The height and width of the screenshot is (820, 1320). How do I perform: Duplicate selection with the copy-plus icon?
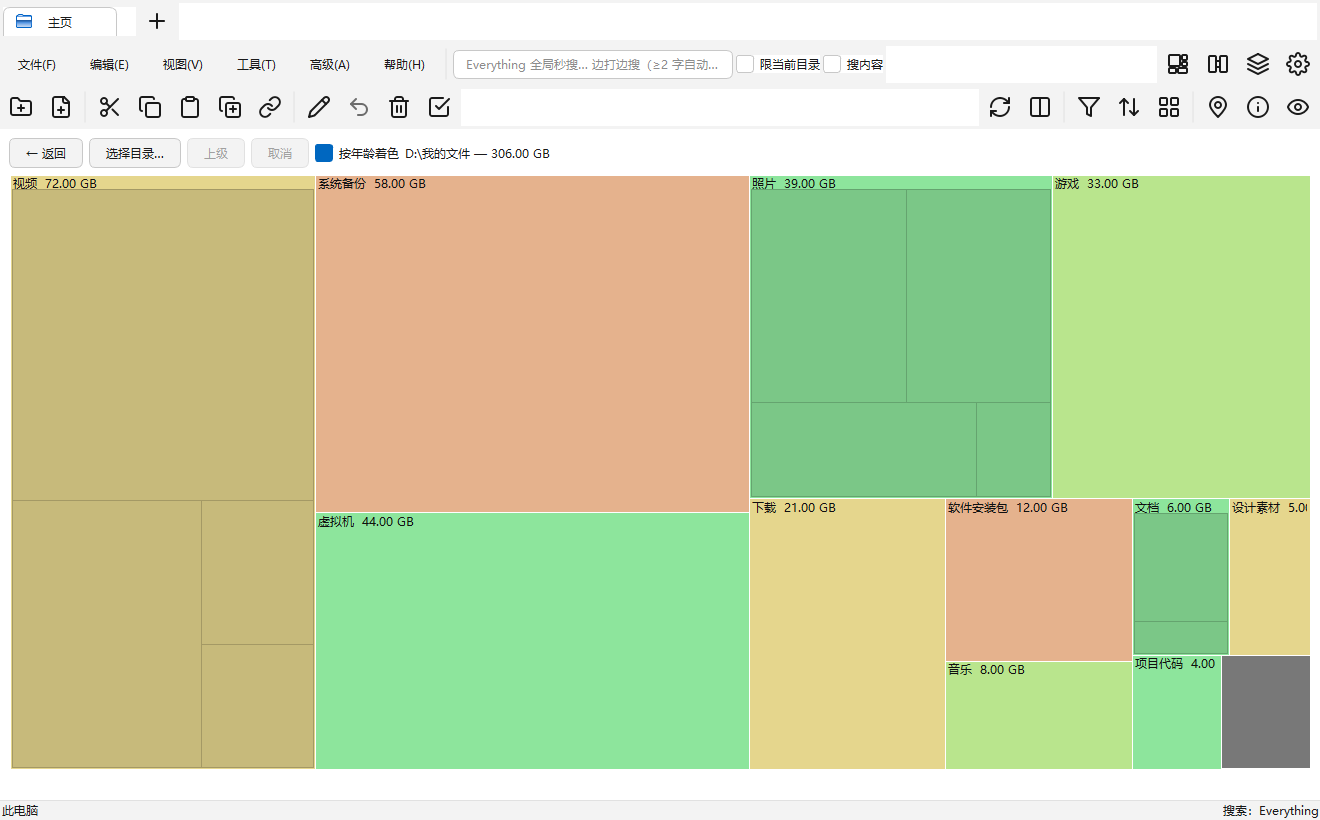point(230,107)
